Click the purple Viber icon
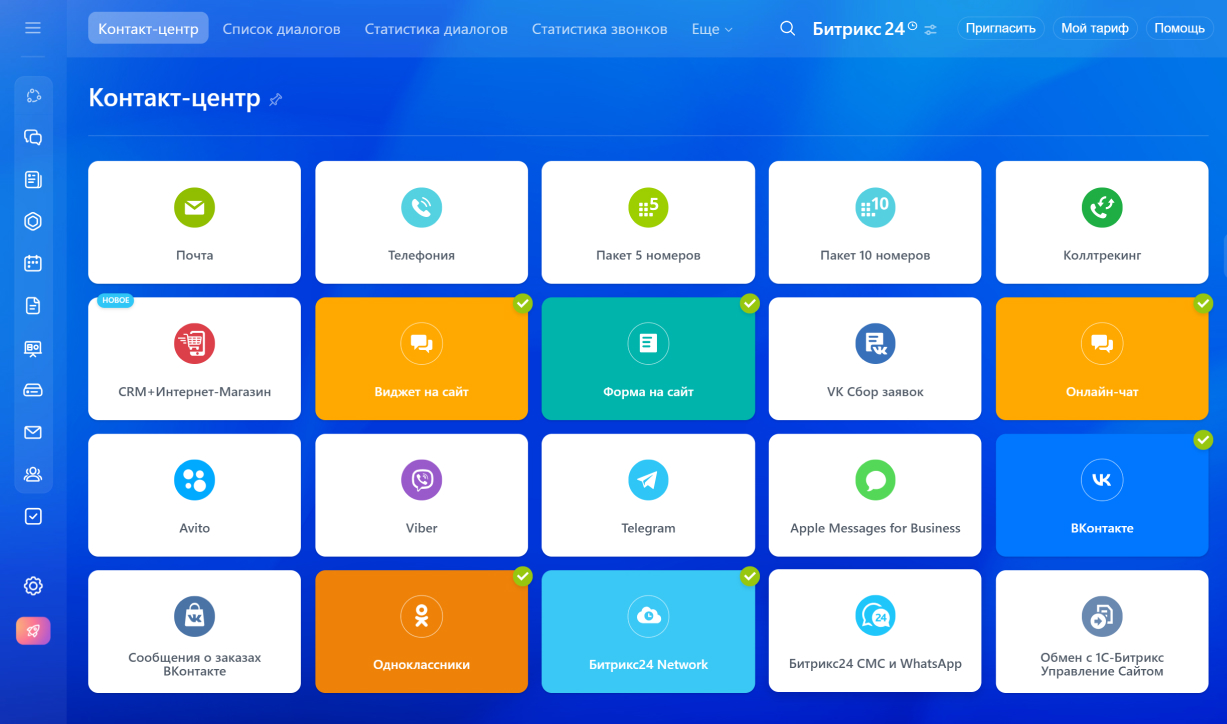Viewport: 1227px width, 724px height. coord(421,480)
